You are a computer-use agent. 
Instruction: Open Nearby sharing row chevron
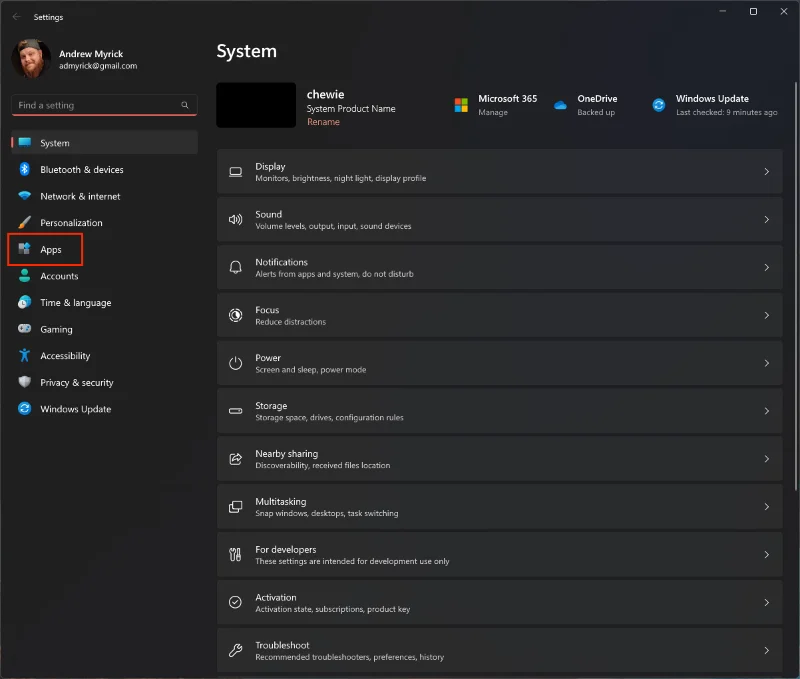click(766, 459)
